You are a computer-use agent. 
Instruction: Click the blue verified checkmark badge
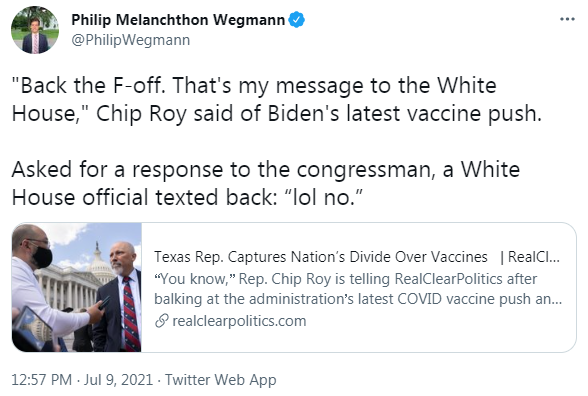(297, 20)
